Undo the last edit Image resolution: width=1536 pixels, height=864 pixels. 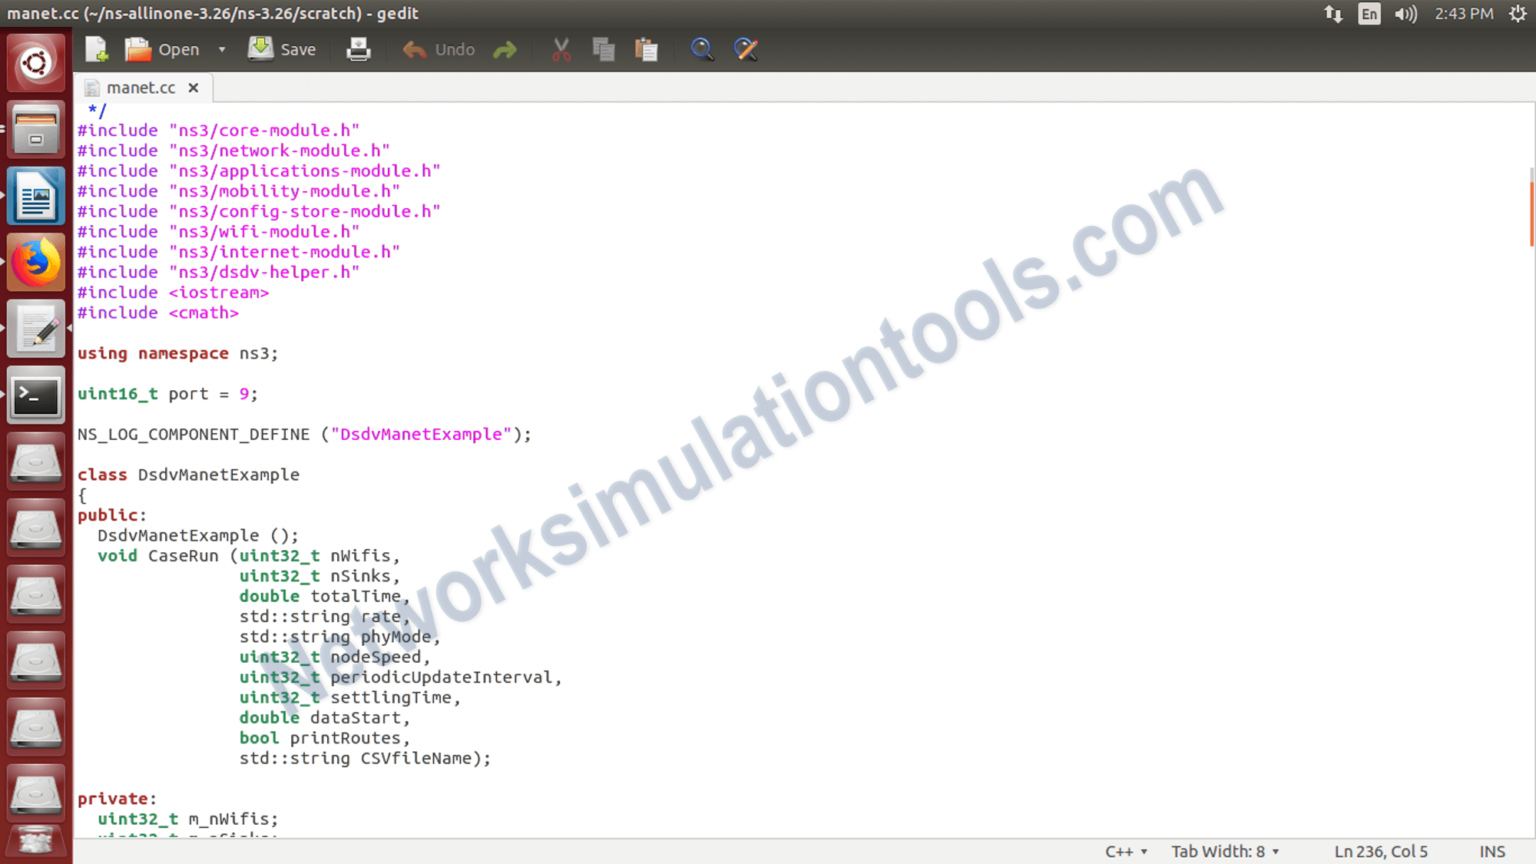pos(437,48)
